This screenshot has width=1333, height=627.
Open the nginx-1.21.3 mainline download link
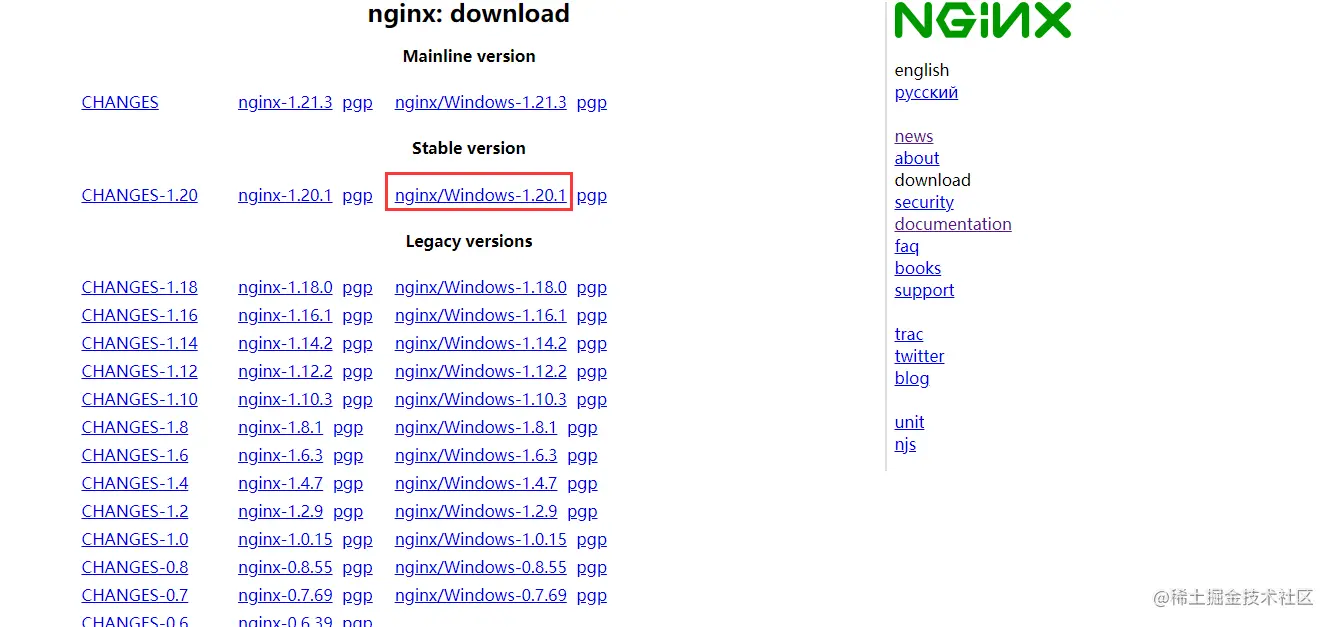coord(285,101)
